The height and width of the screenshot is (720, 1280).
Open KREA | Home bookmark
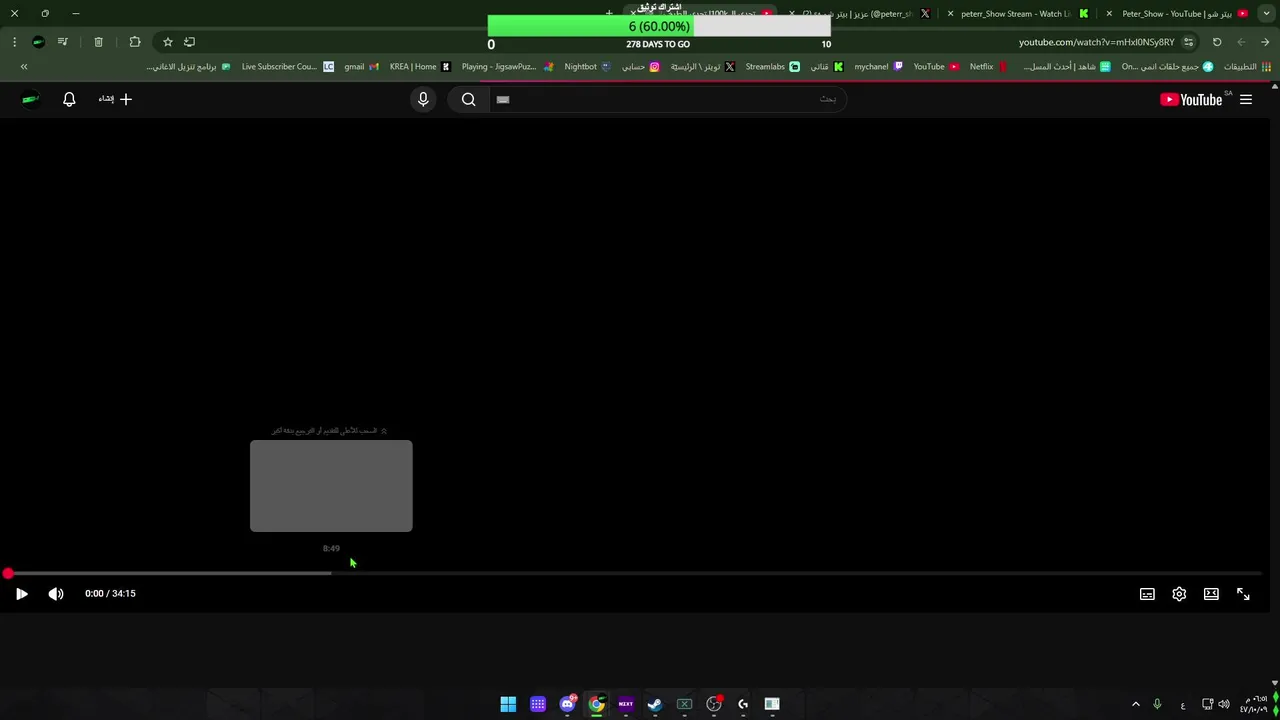click(x=420, y=67)
